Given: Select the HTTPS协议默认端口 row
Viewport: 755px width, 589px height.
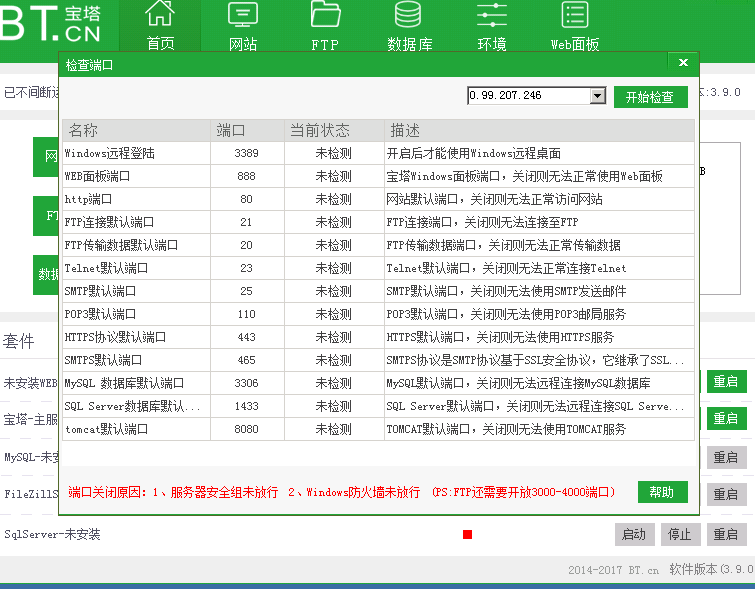Looking at the screenshot, I should [378, 337].
